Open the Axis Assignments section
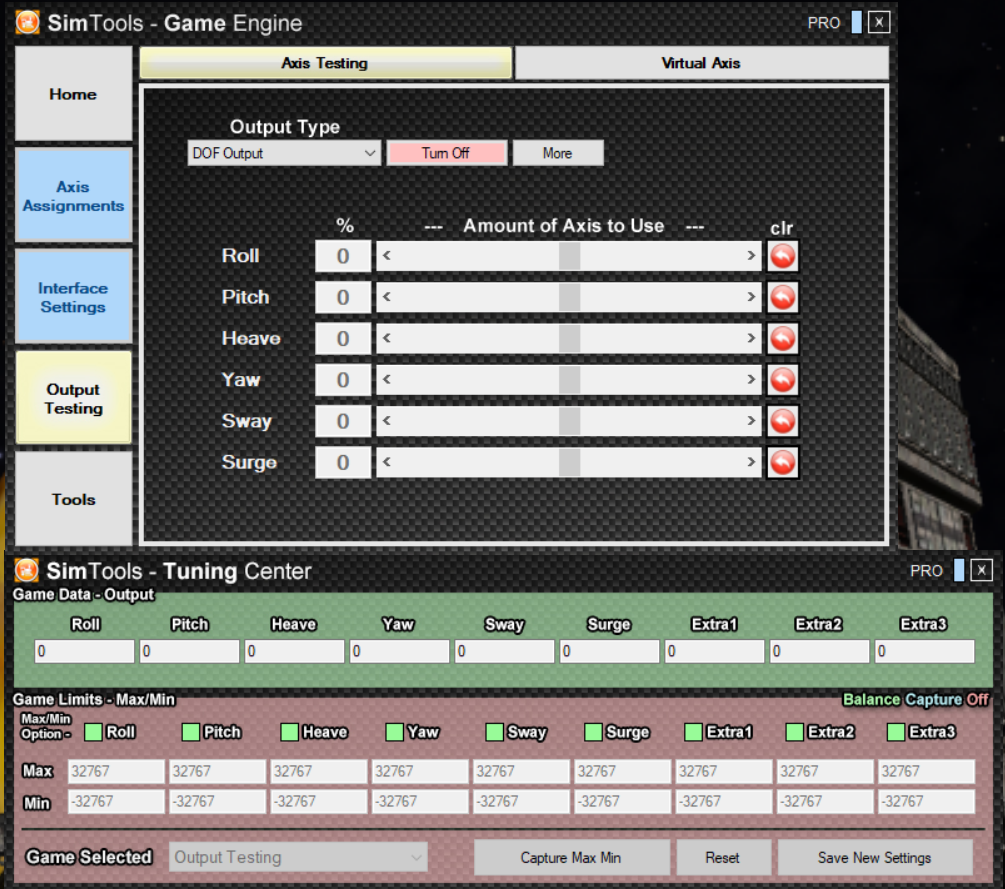 click(73, 196)
